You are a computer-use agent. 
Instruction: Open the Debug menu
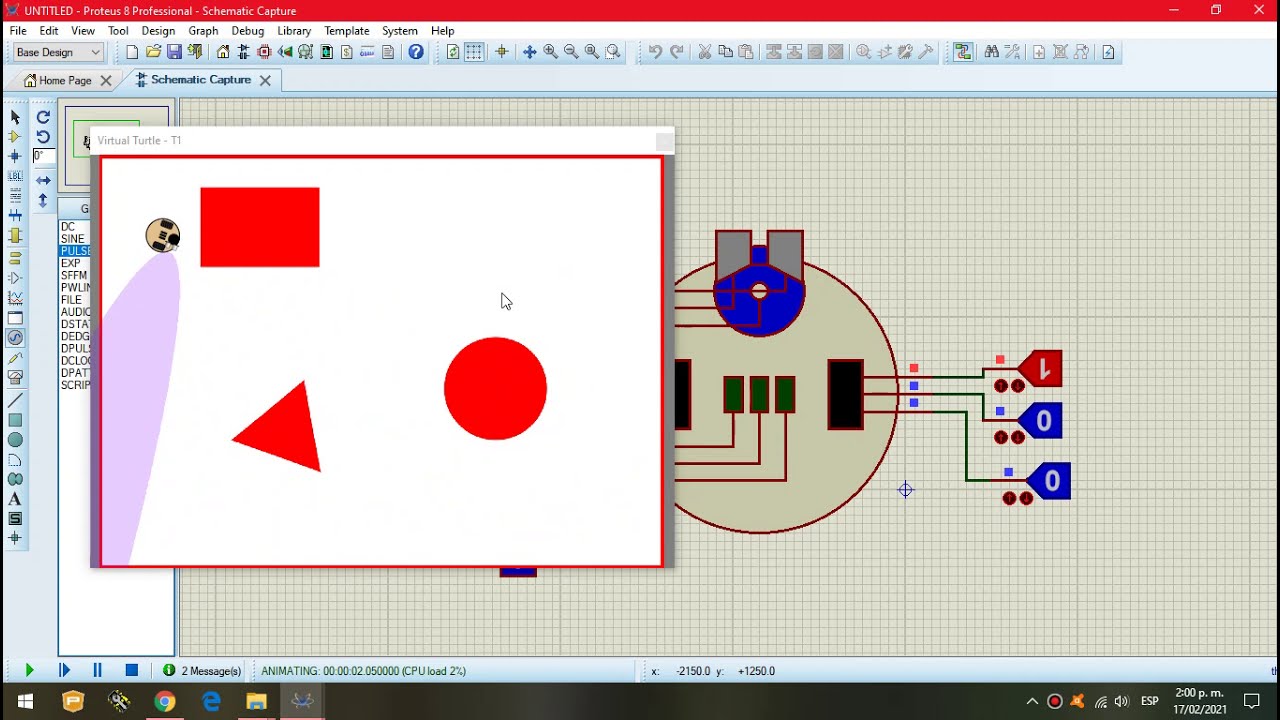tap(248, 31)
